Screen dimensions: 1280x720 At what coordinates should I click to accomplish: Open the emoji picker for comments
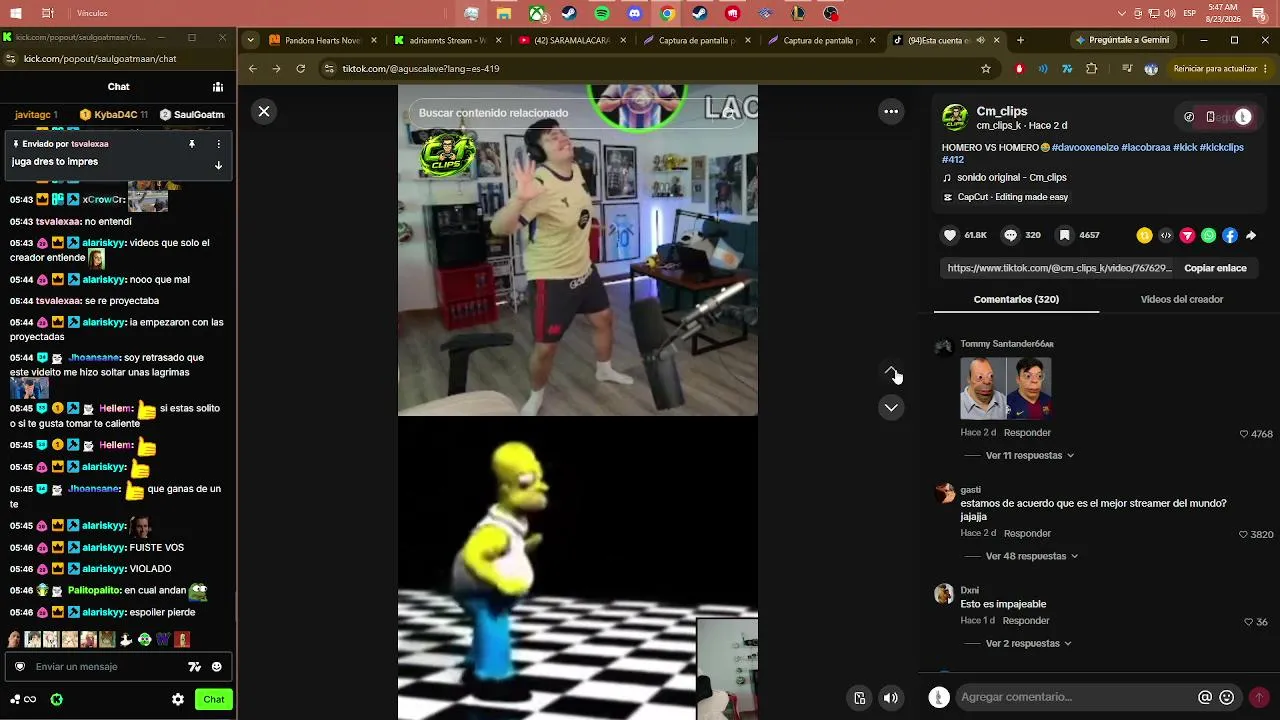tap(1227, 697)
